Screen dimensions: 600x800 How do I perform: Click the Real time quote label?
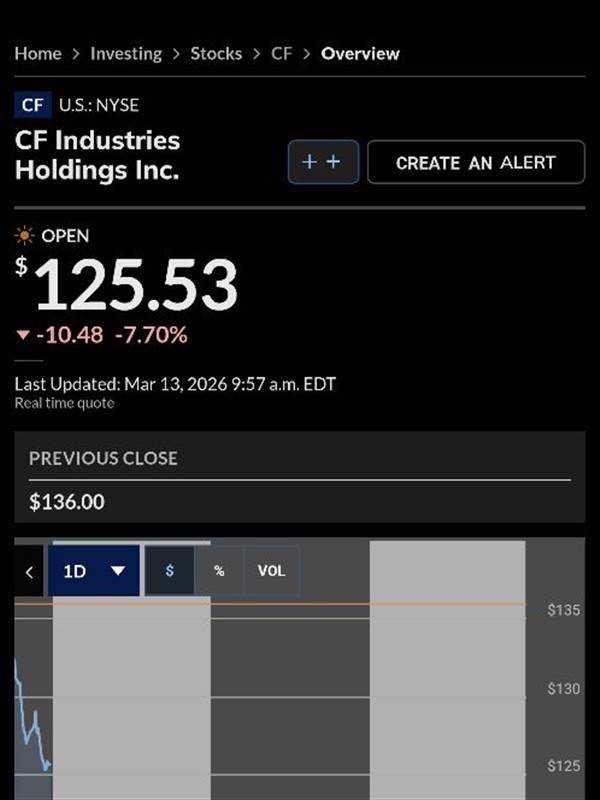64,403
